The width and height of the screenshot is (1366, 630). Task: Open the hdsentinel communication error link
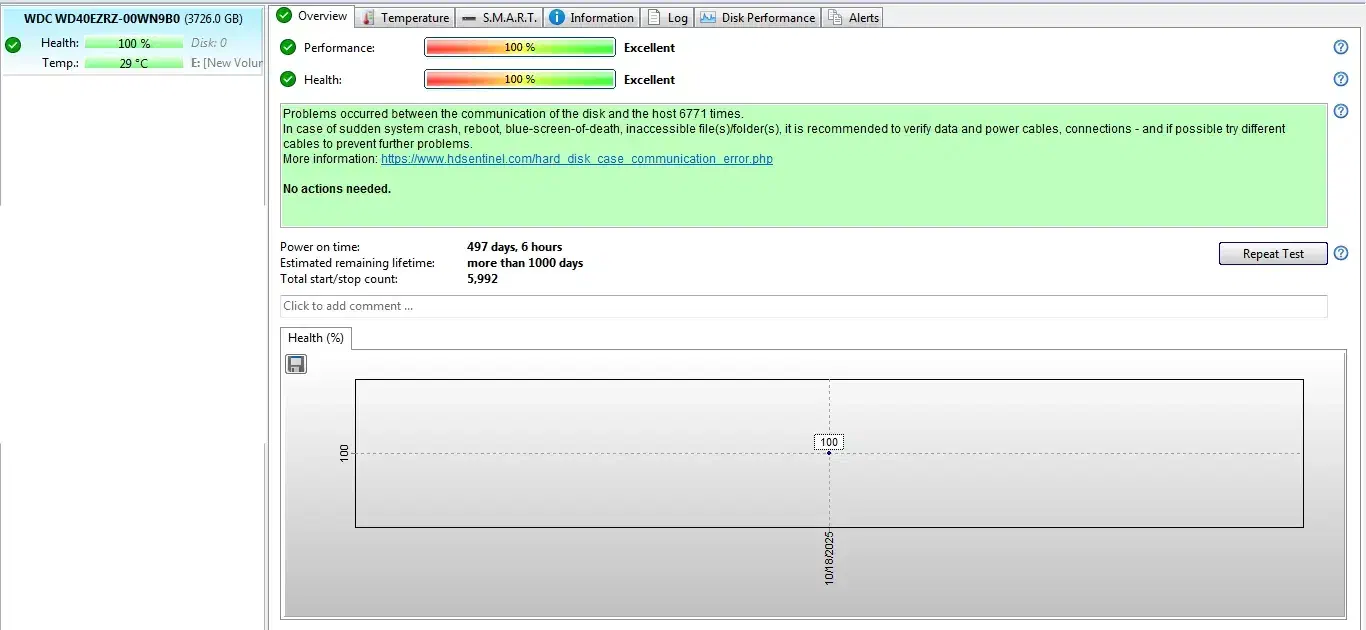tap(576, 159)
